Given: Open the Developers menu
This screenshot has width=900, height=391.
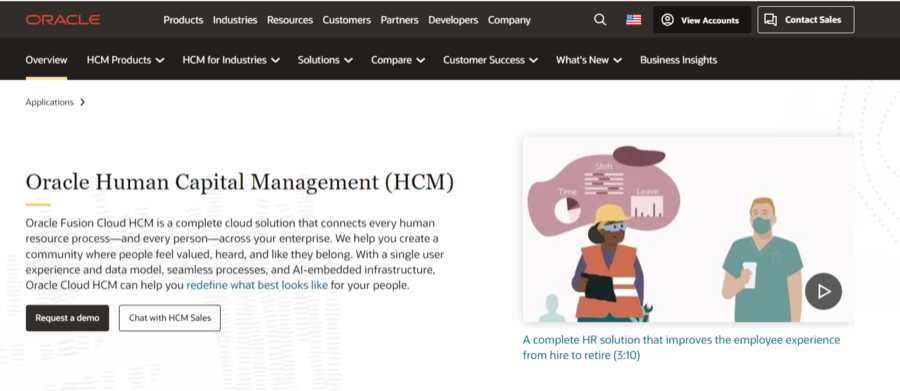Looking at the screenshot, I should coord(453,20).
